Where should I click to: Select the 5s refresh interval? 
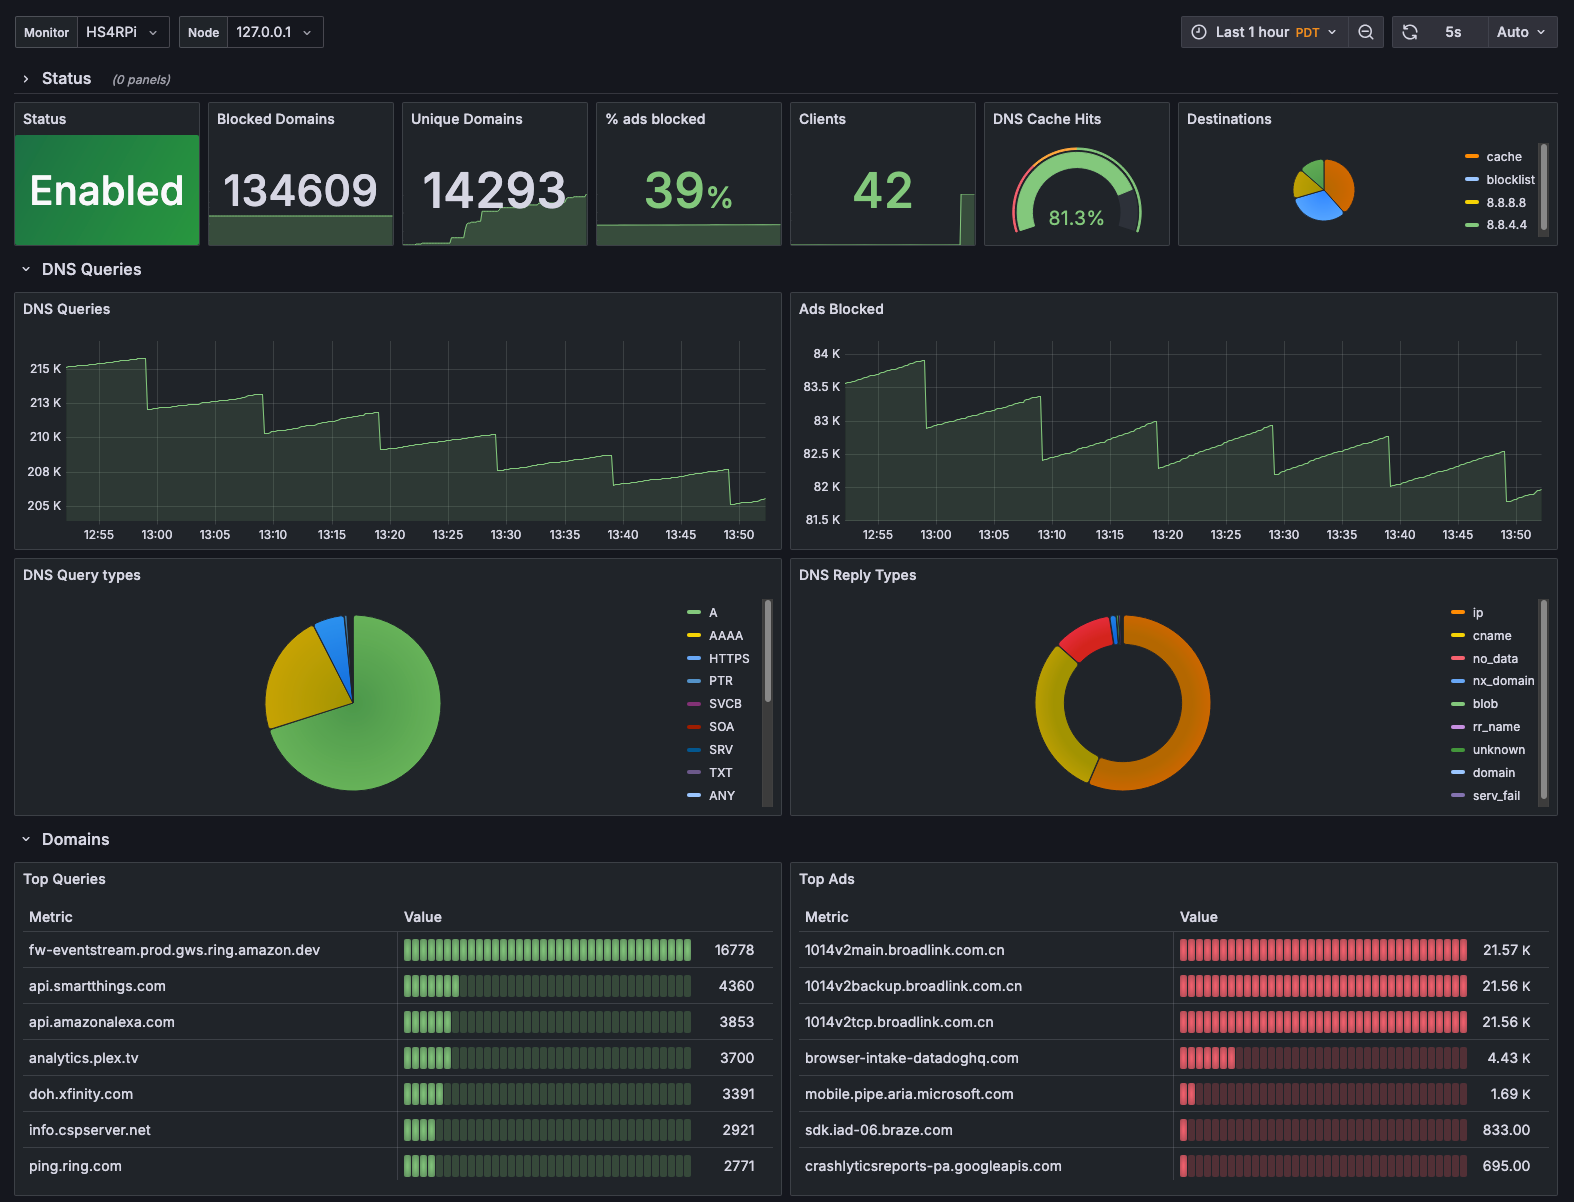1453,32
